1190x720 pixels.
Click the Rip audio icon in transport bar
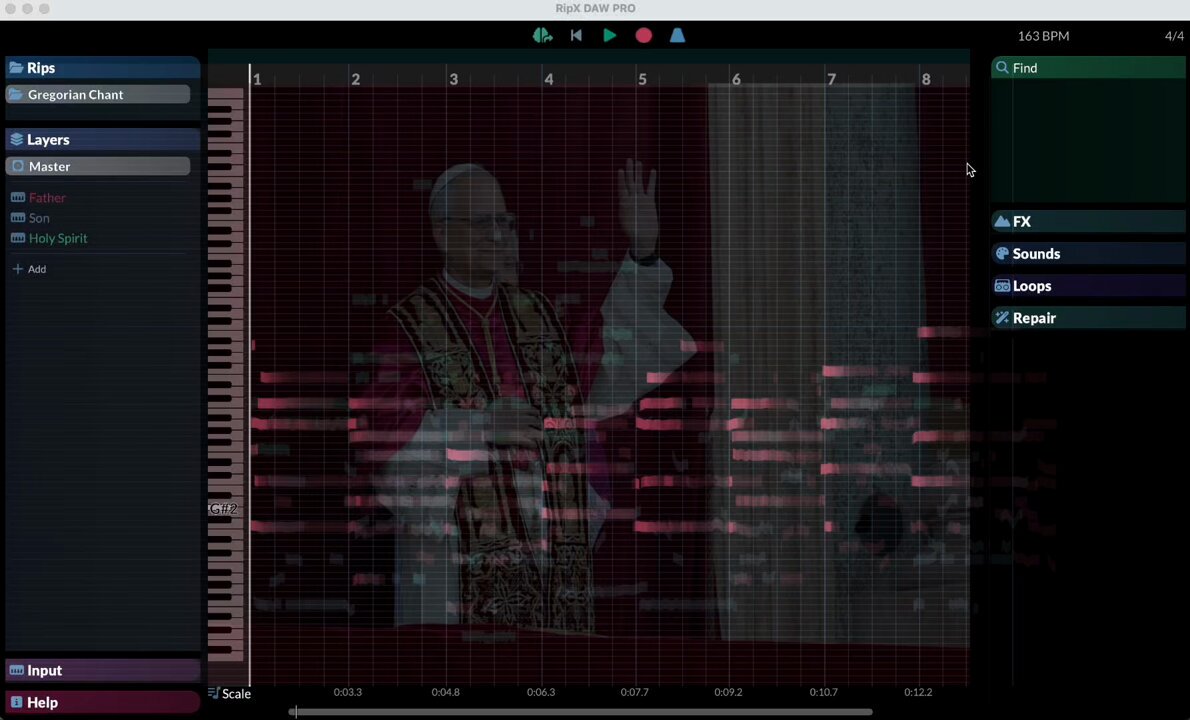pos(542,35)
